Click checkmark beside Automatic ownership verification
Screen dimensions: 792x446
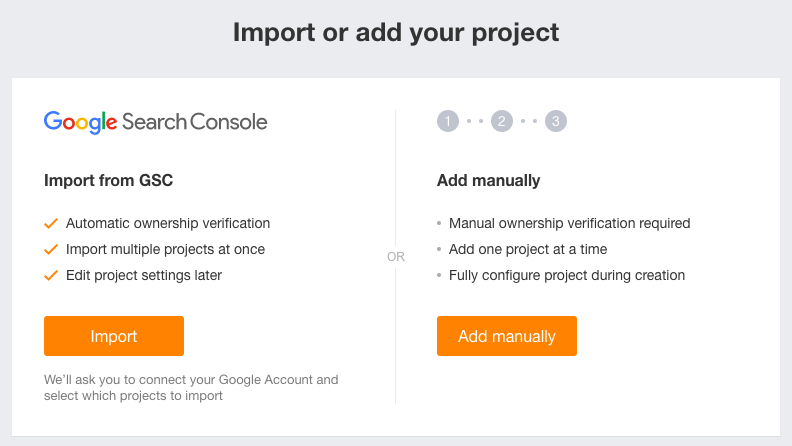pos(51,223)
